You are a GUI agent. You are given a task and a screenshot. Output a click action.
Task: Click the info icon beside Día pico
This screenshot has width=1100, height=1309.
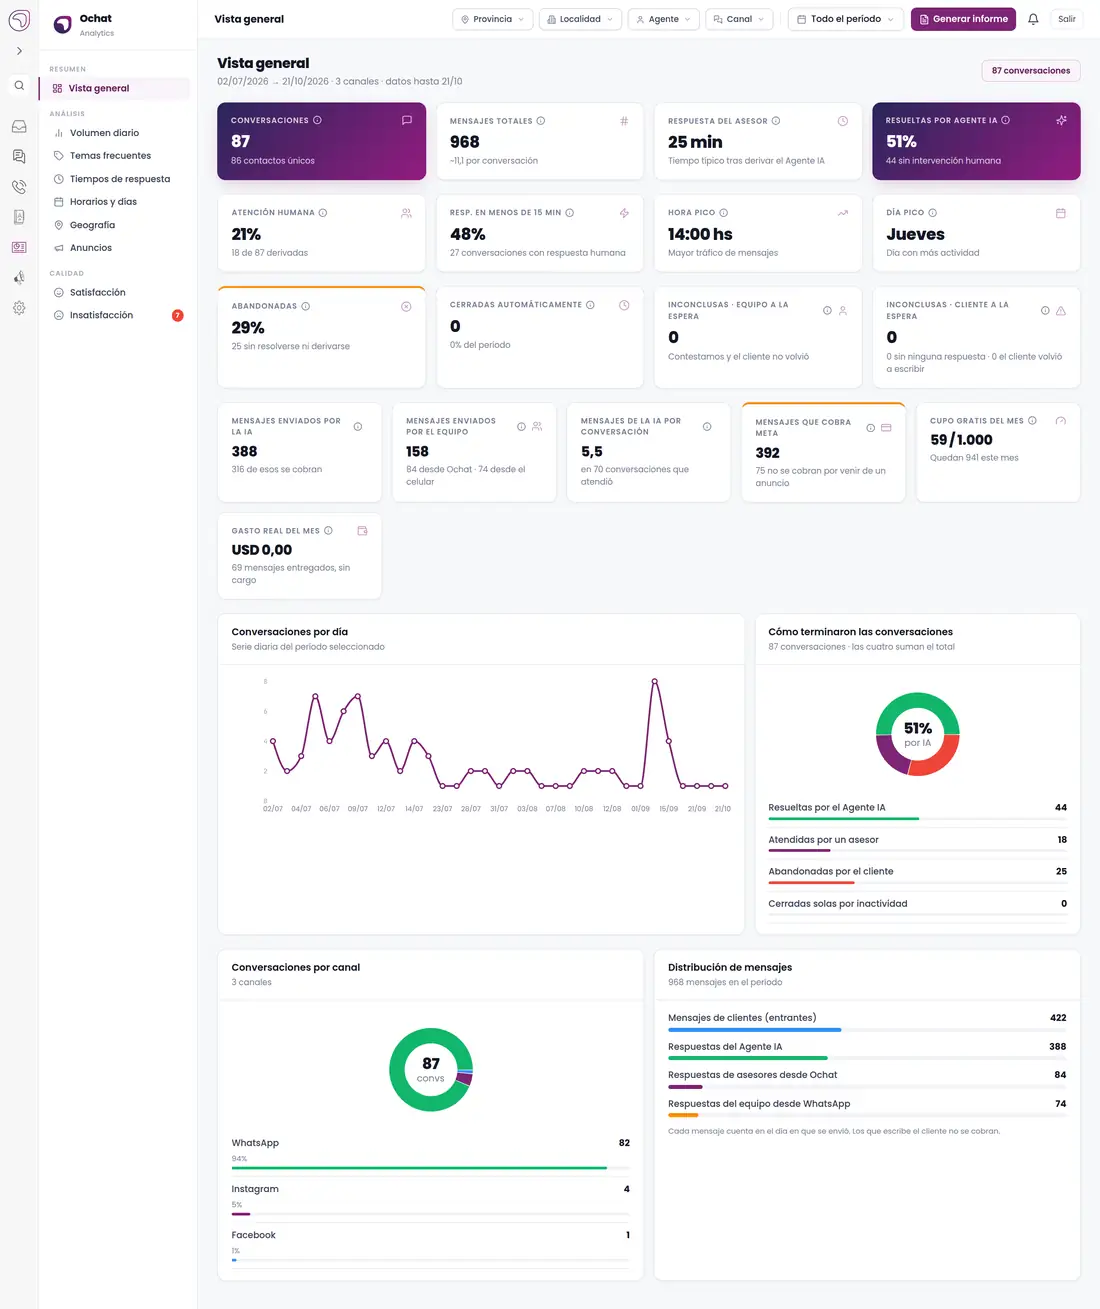click(x=933, y=213)
